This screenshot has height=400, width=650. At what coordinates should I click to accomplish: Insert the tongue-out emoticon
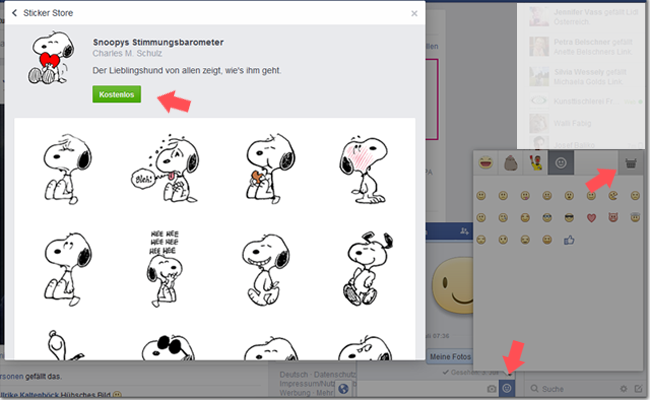[x=525, y=196]
